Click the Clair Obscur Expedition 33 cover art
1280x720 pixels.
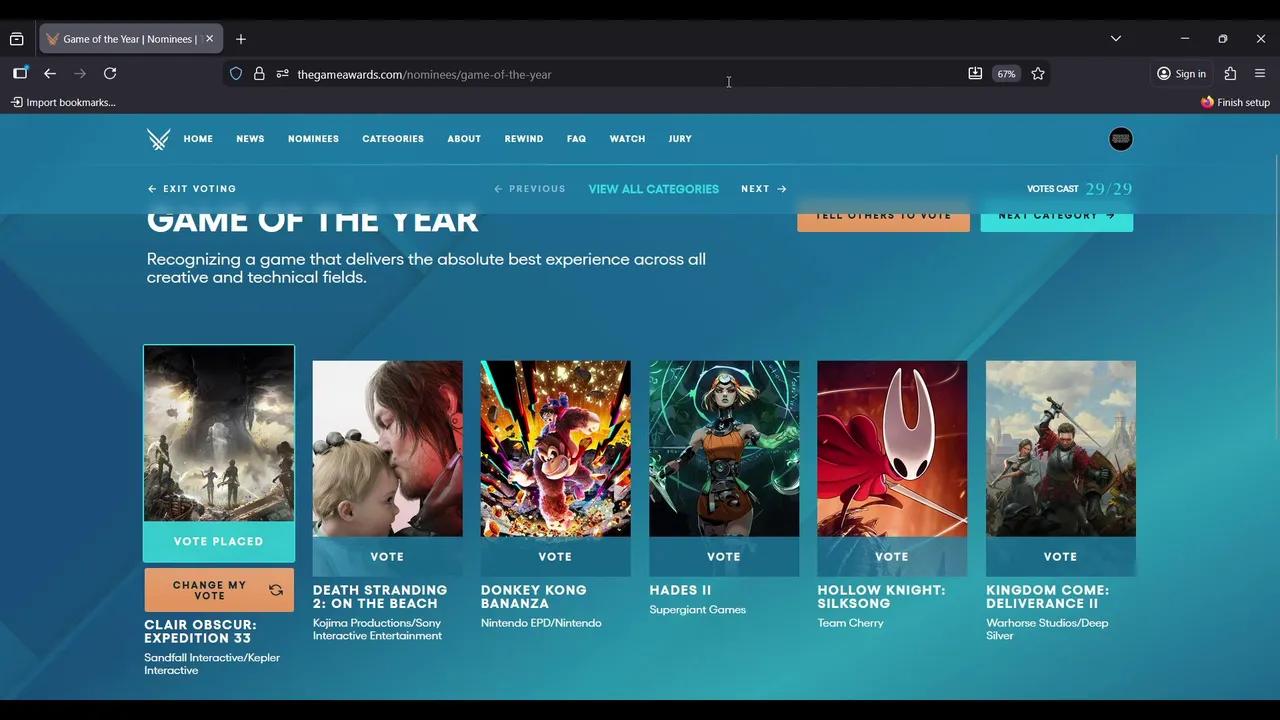click(219, 433)
